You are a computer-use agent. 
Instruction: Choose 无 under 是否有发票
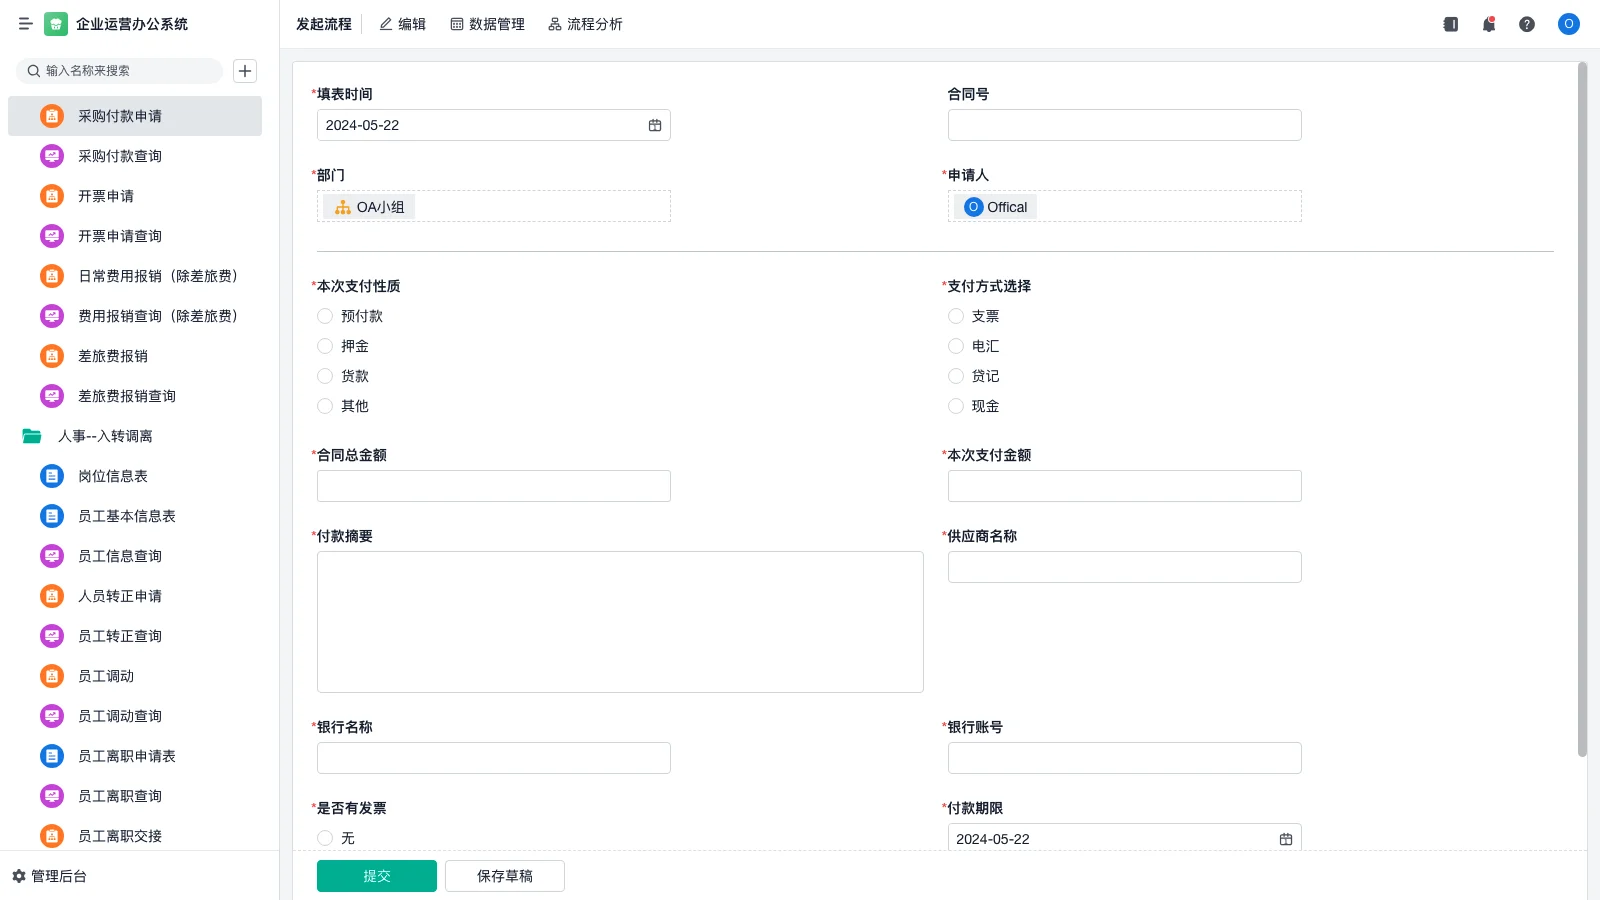(324, 838)
